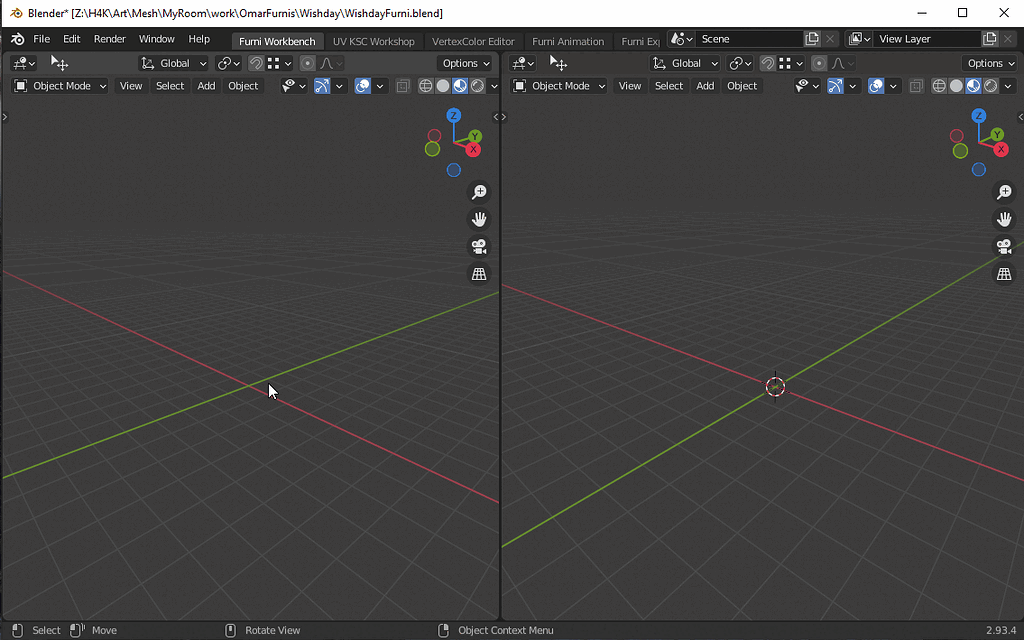Toggle gizmo display in left viewport
Viewport: 1024px width, 640px height.
pyautogui.click(x=322, y=86)
